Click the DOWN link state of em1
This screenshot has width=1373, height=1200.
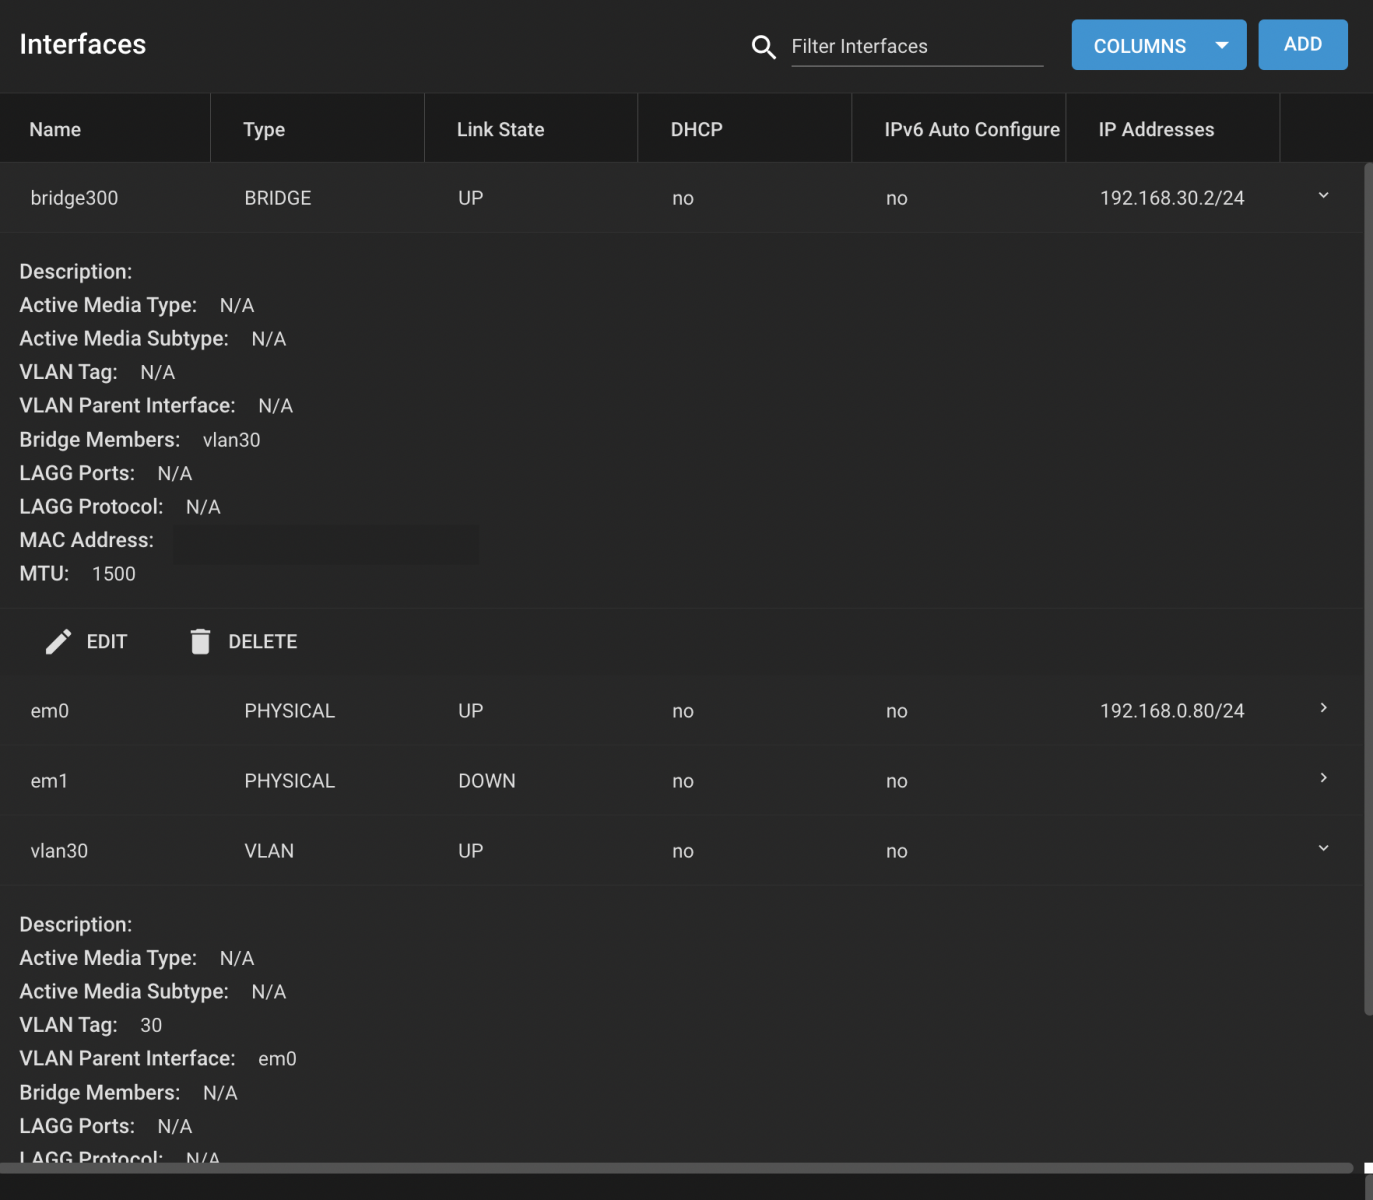coord(487,781)
